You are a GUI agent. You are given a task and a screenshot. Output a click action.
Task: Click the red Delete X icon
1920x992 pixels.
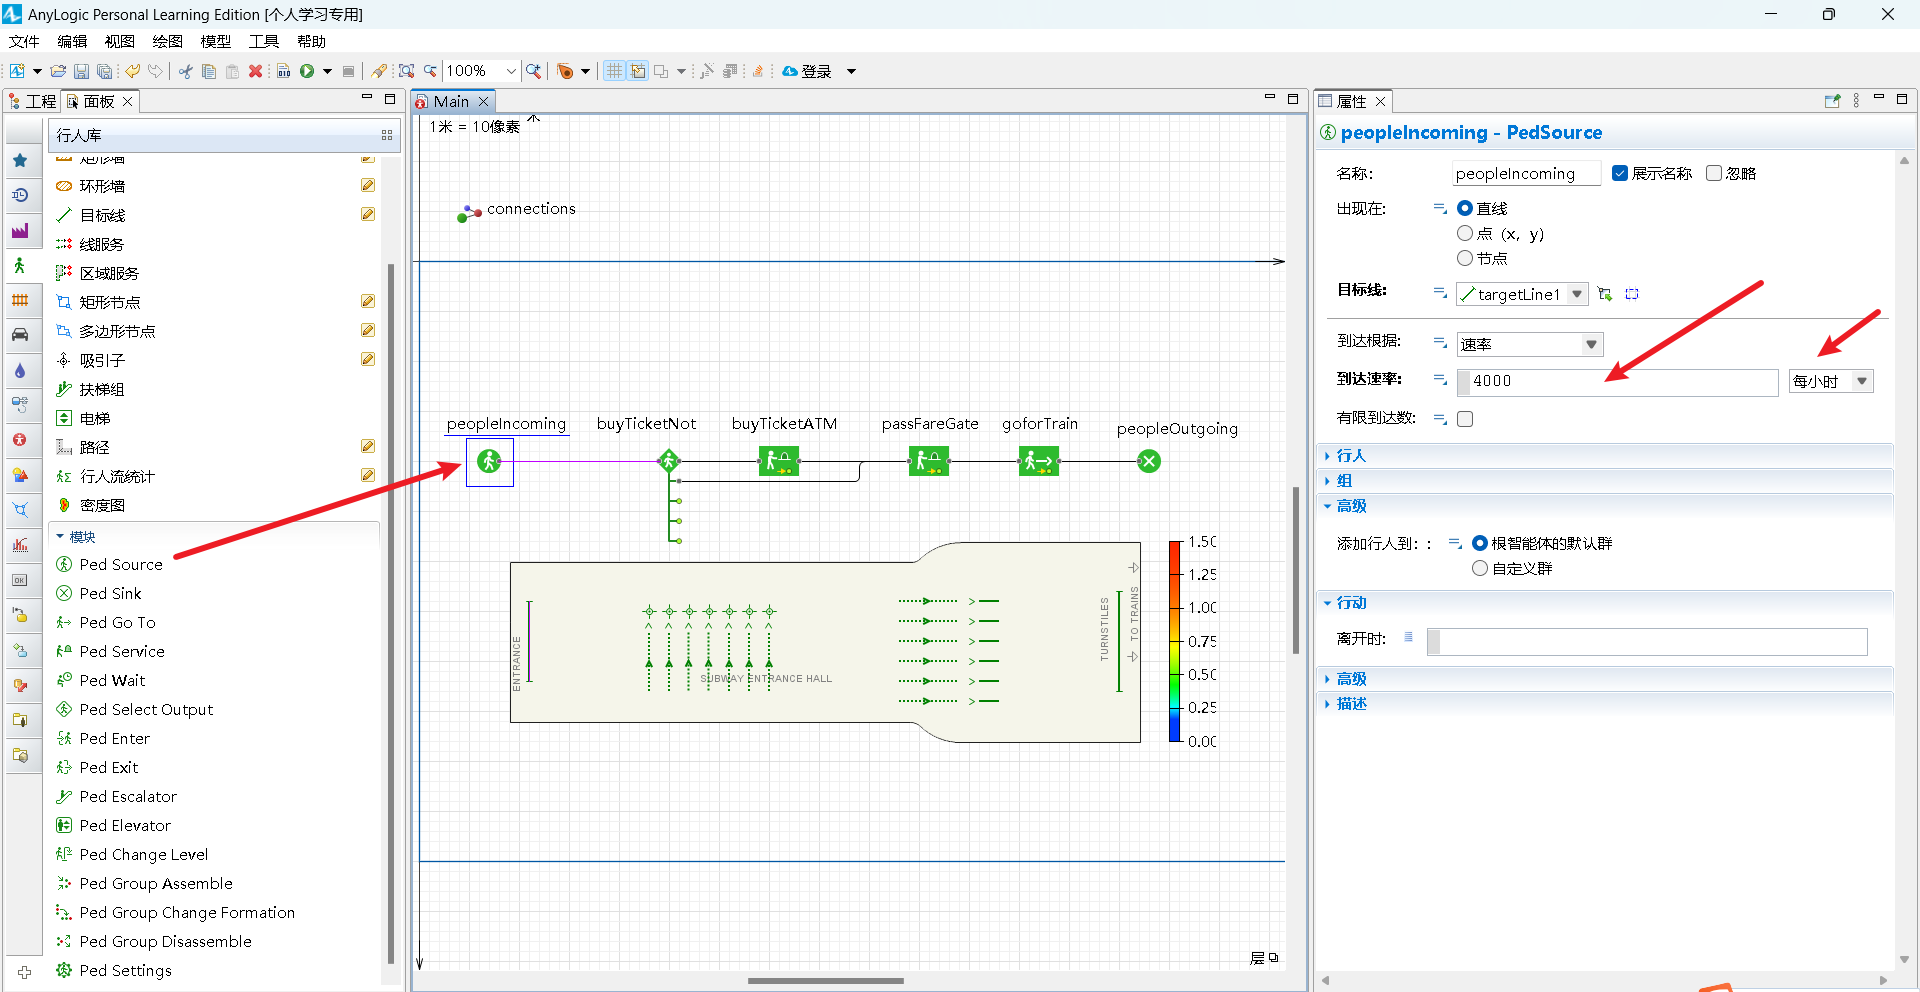coord(255,71)
